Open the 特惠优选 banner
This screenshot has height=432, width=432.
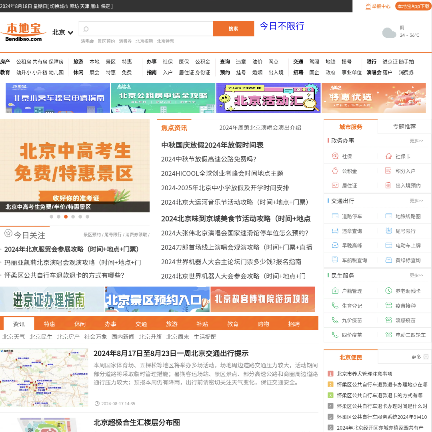(374, 98)
